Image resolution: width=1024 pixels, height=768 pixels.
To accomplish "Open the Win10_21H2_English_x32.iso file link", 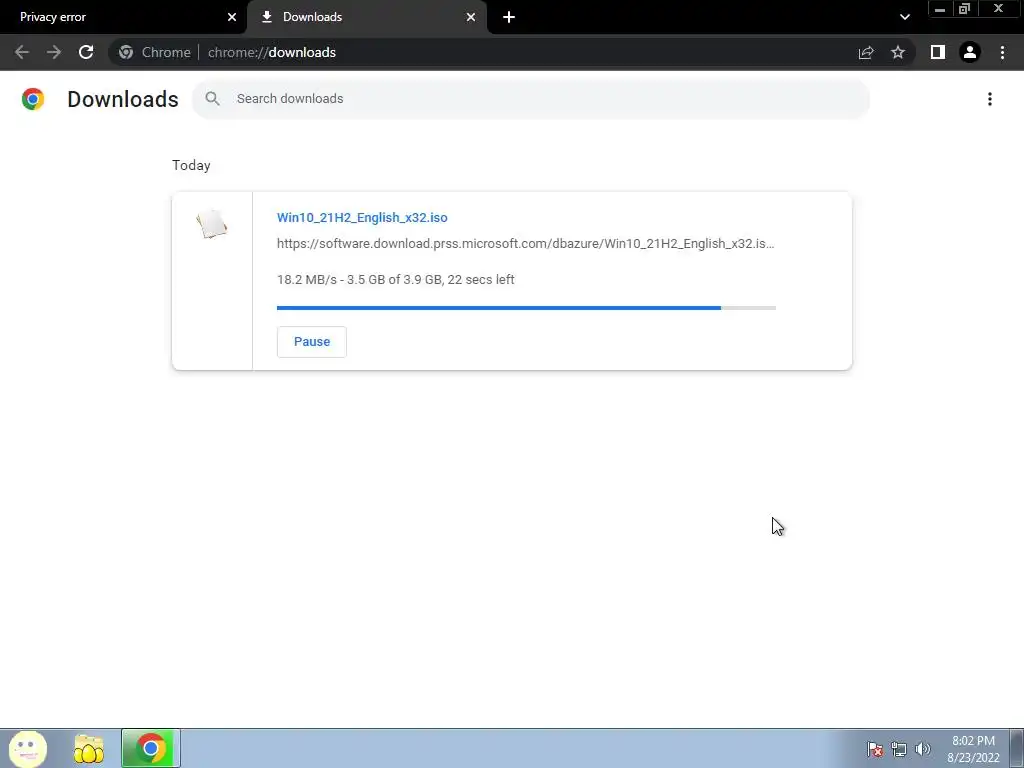I will (x=362, y=217).
